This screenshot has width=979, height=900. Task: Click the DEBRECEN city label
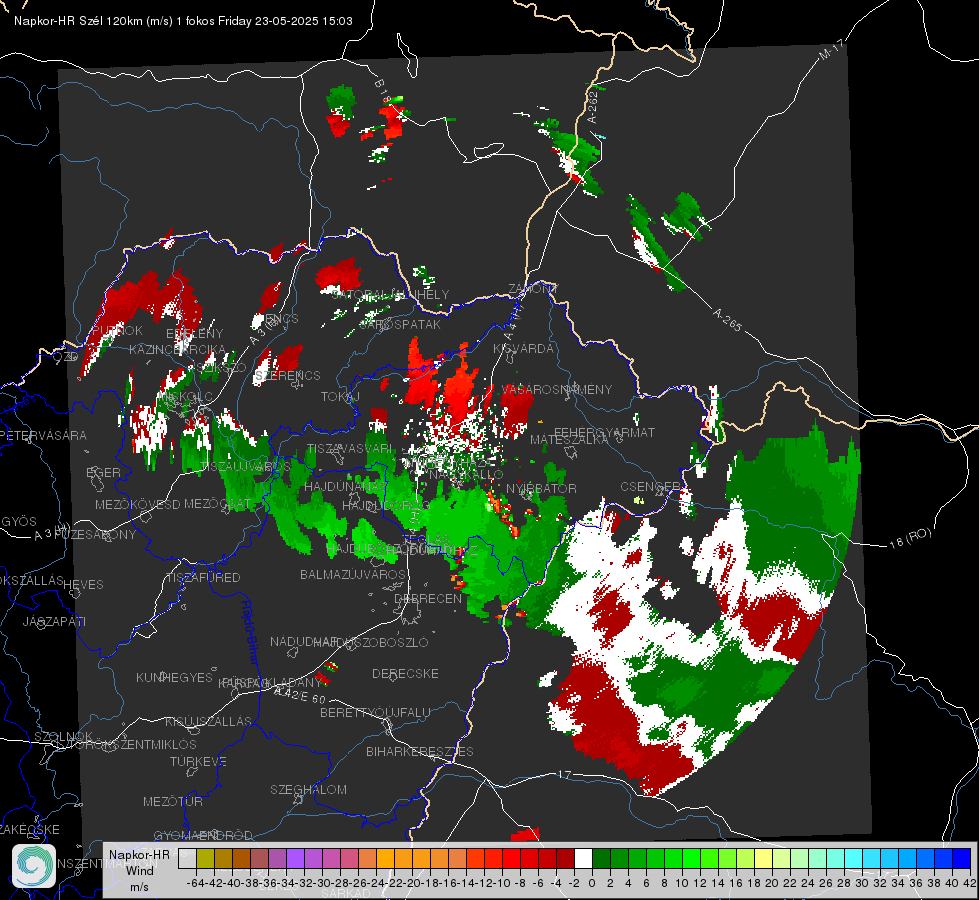(428, 598)
